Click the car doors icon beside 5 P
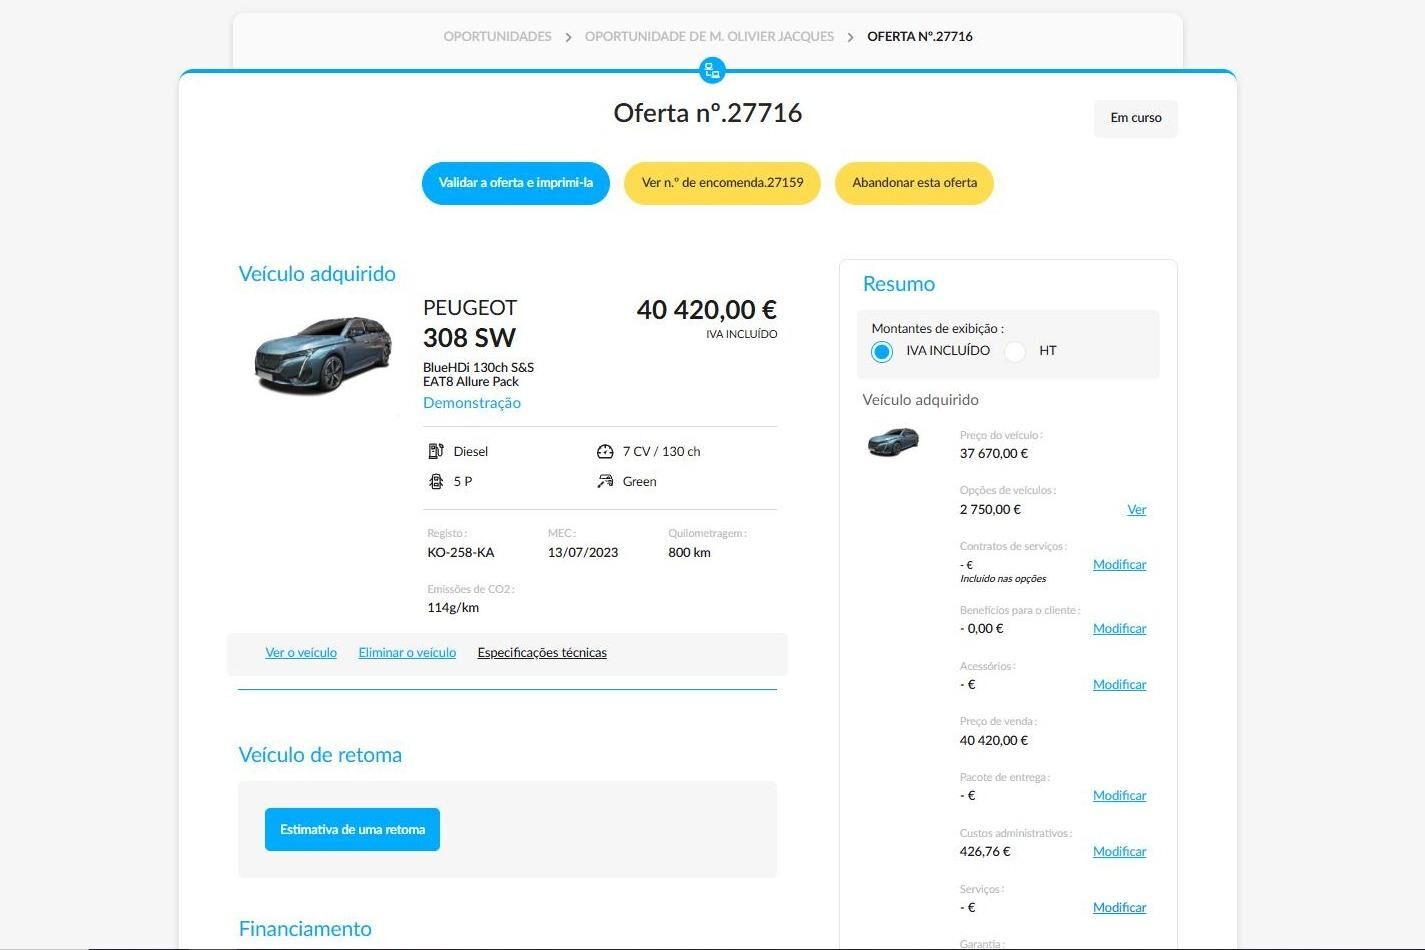The height and width of the screenshot is (950, 1425). (x=436, y=481)
